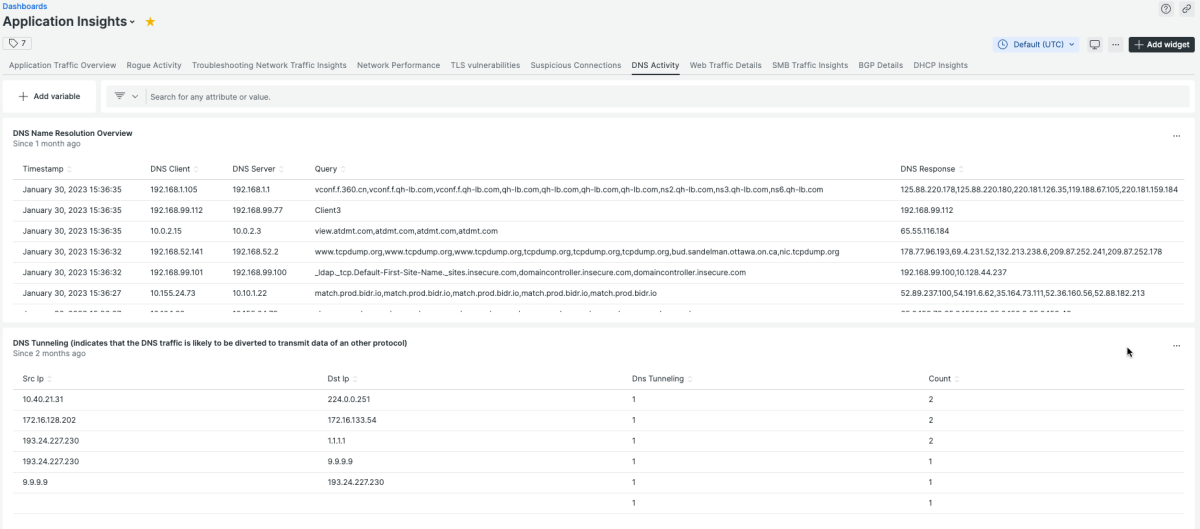Click the filter icon in search bar
The image size is (1200, 529).
tap(119, 96)
